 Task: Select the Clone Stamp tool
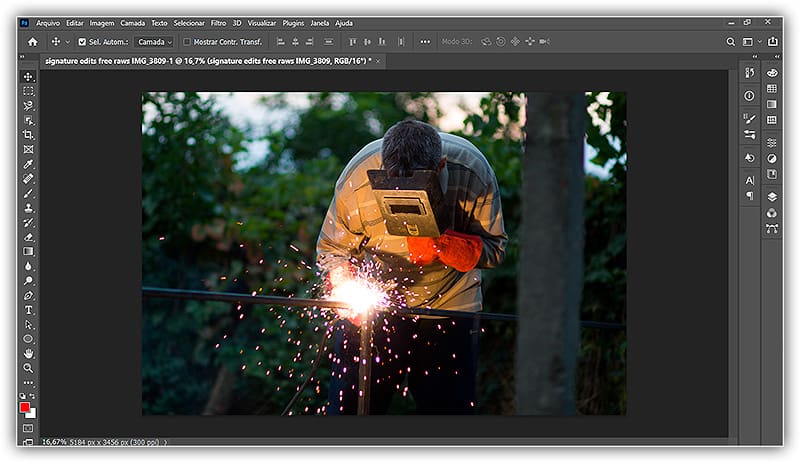coord(28,208)
